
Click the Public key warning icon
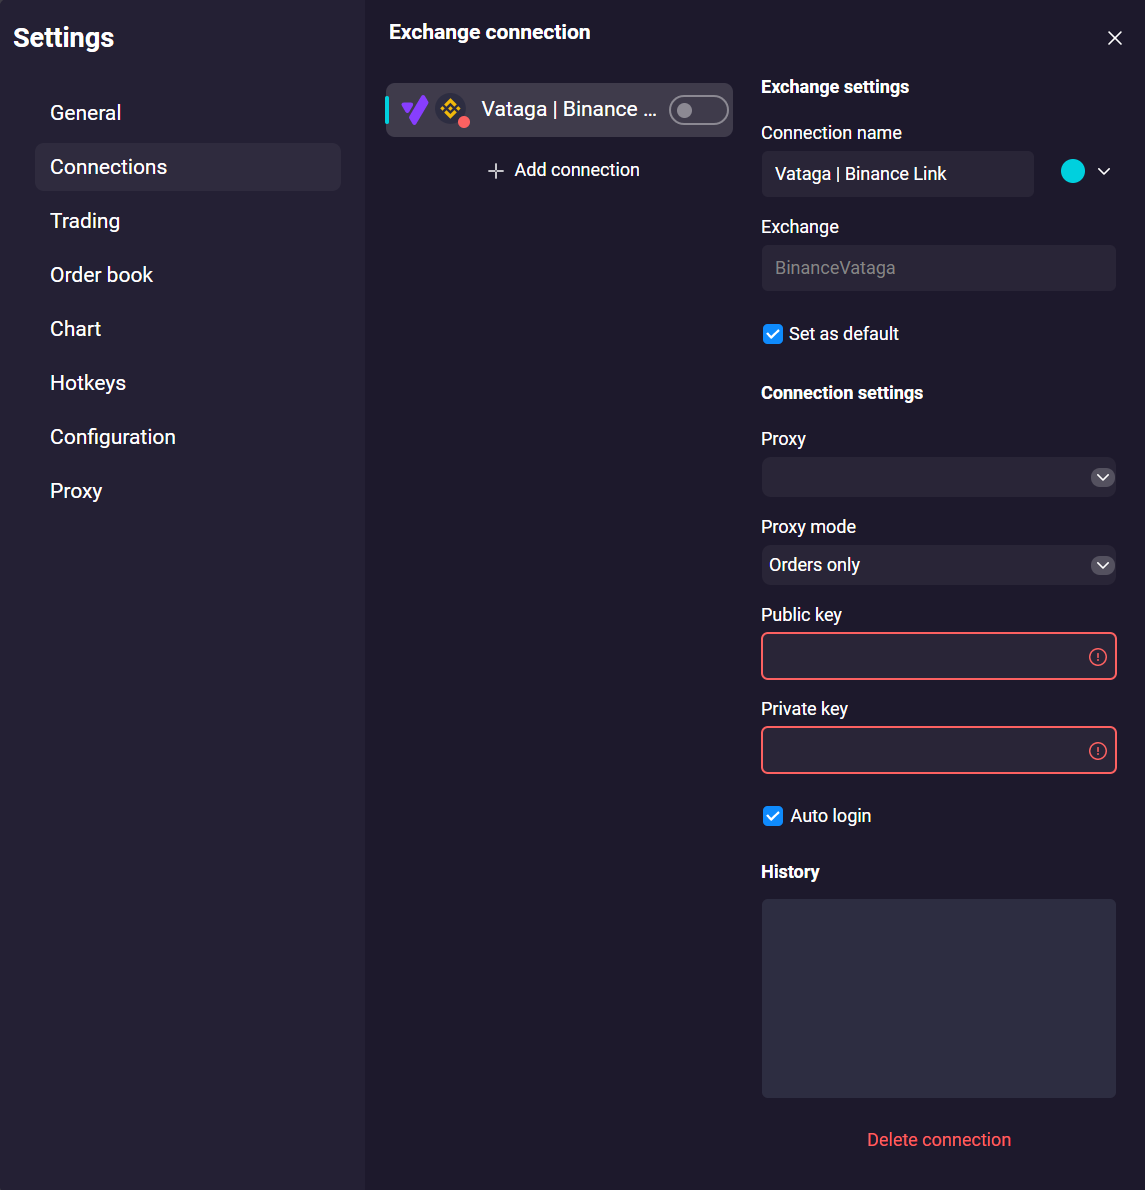pos(1097,656)
